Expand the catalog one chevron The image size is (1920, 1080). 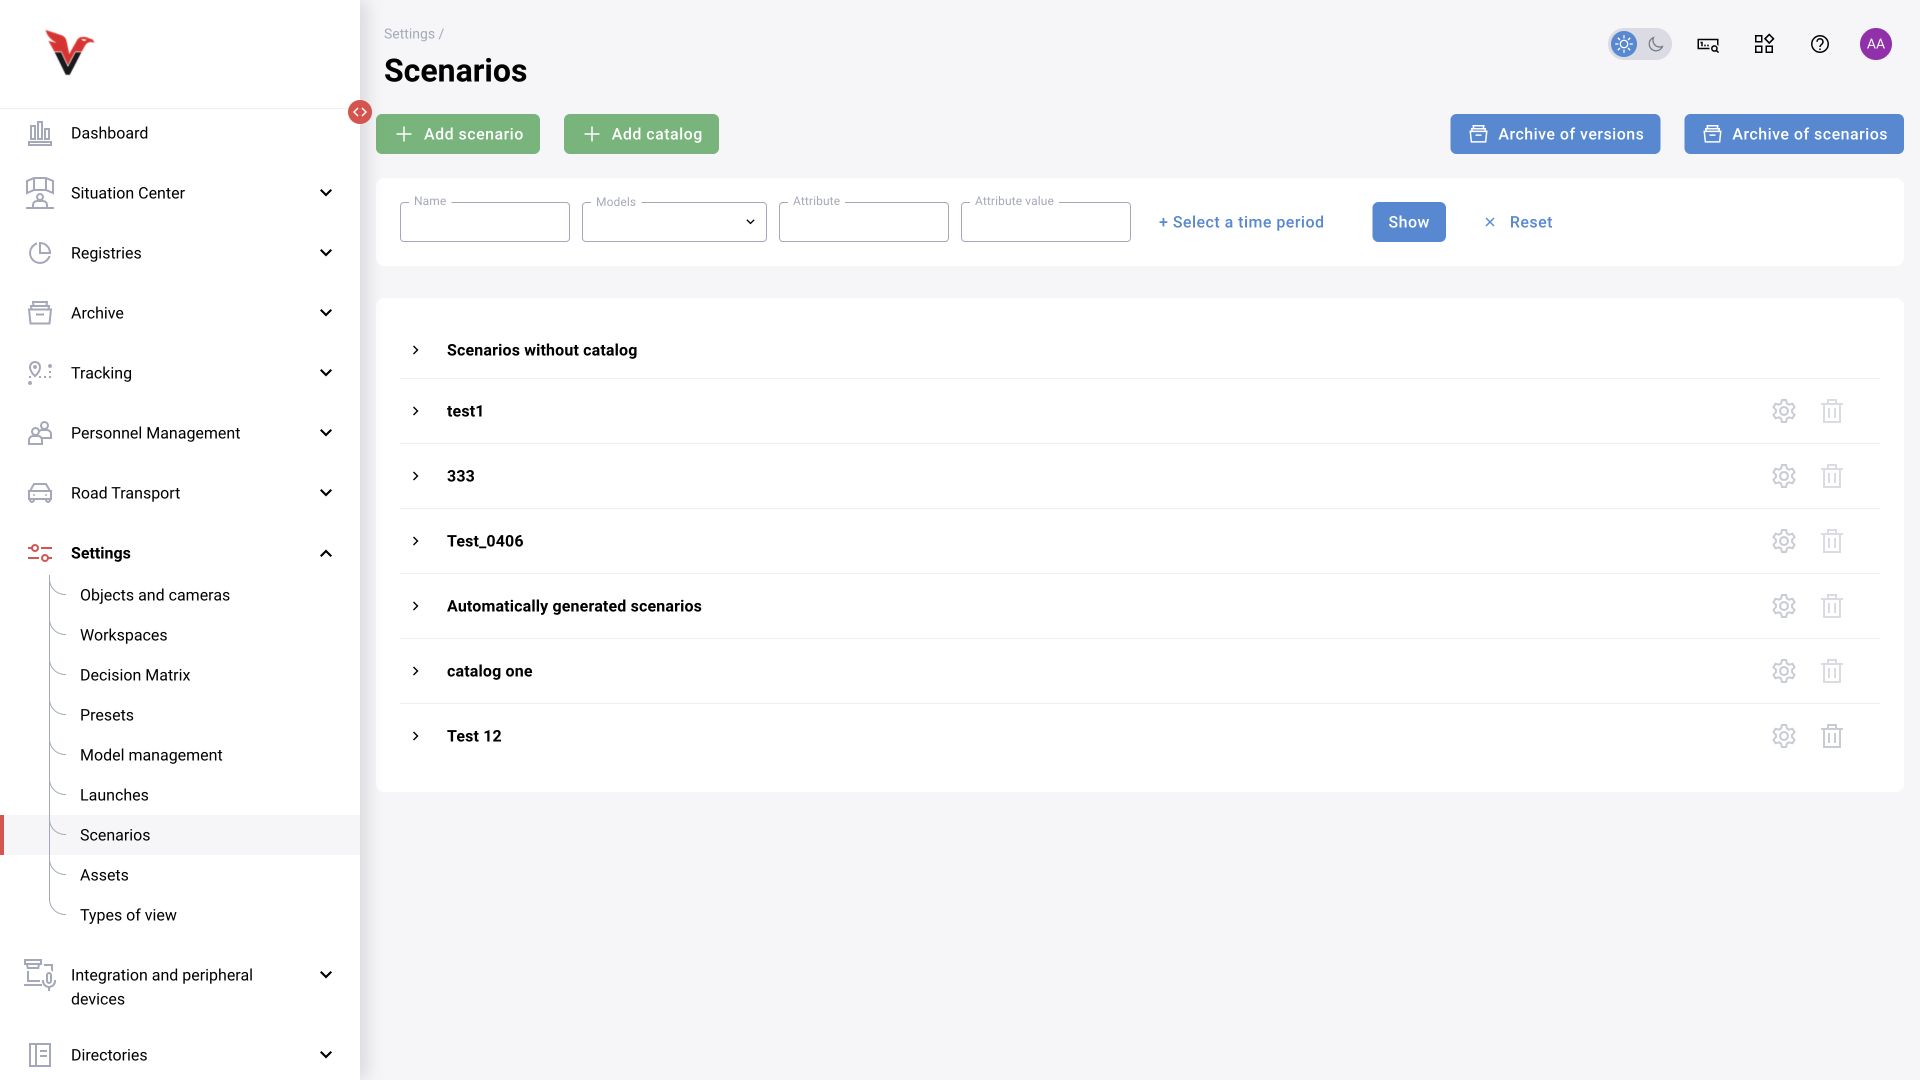click(416, 671)
